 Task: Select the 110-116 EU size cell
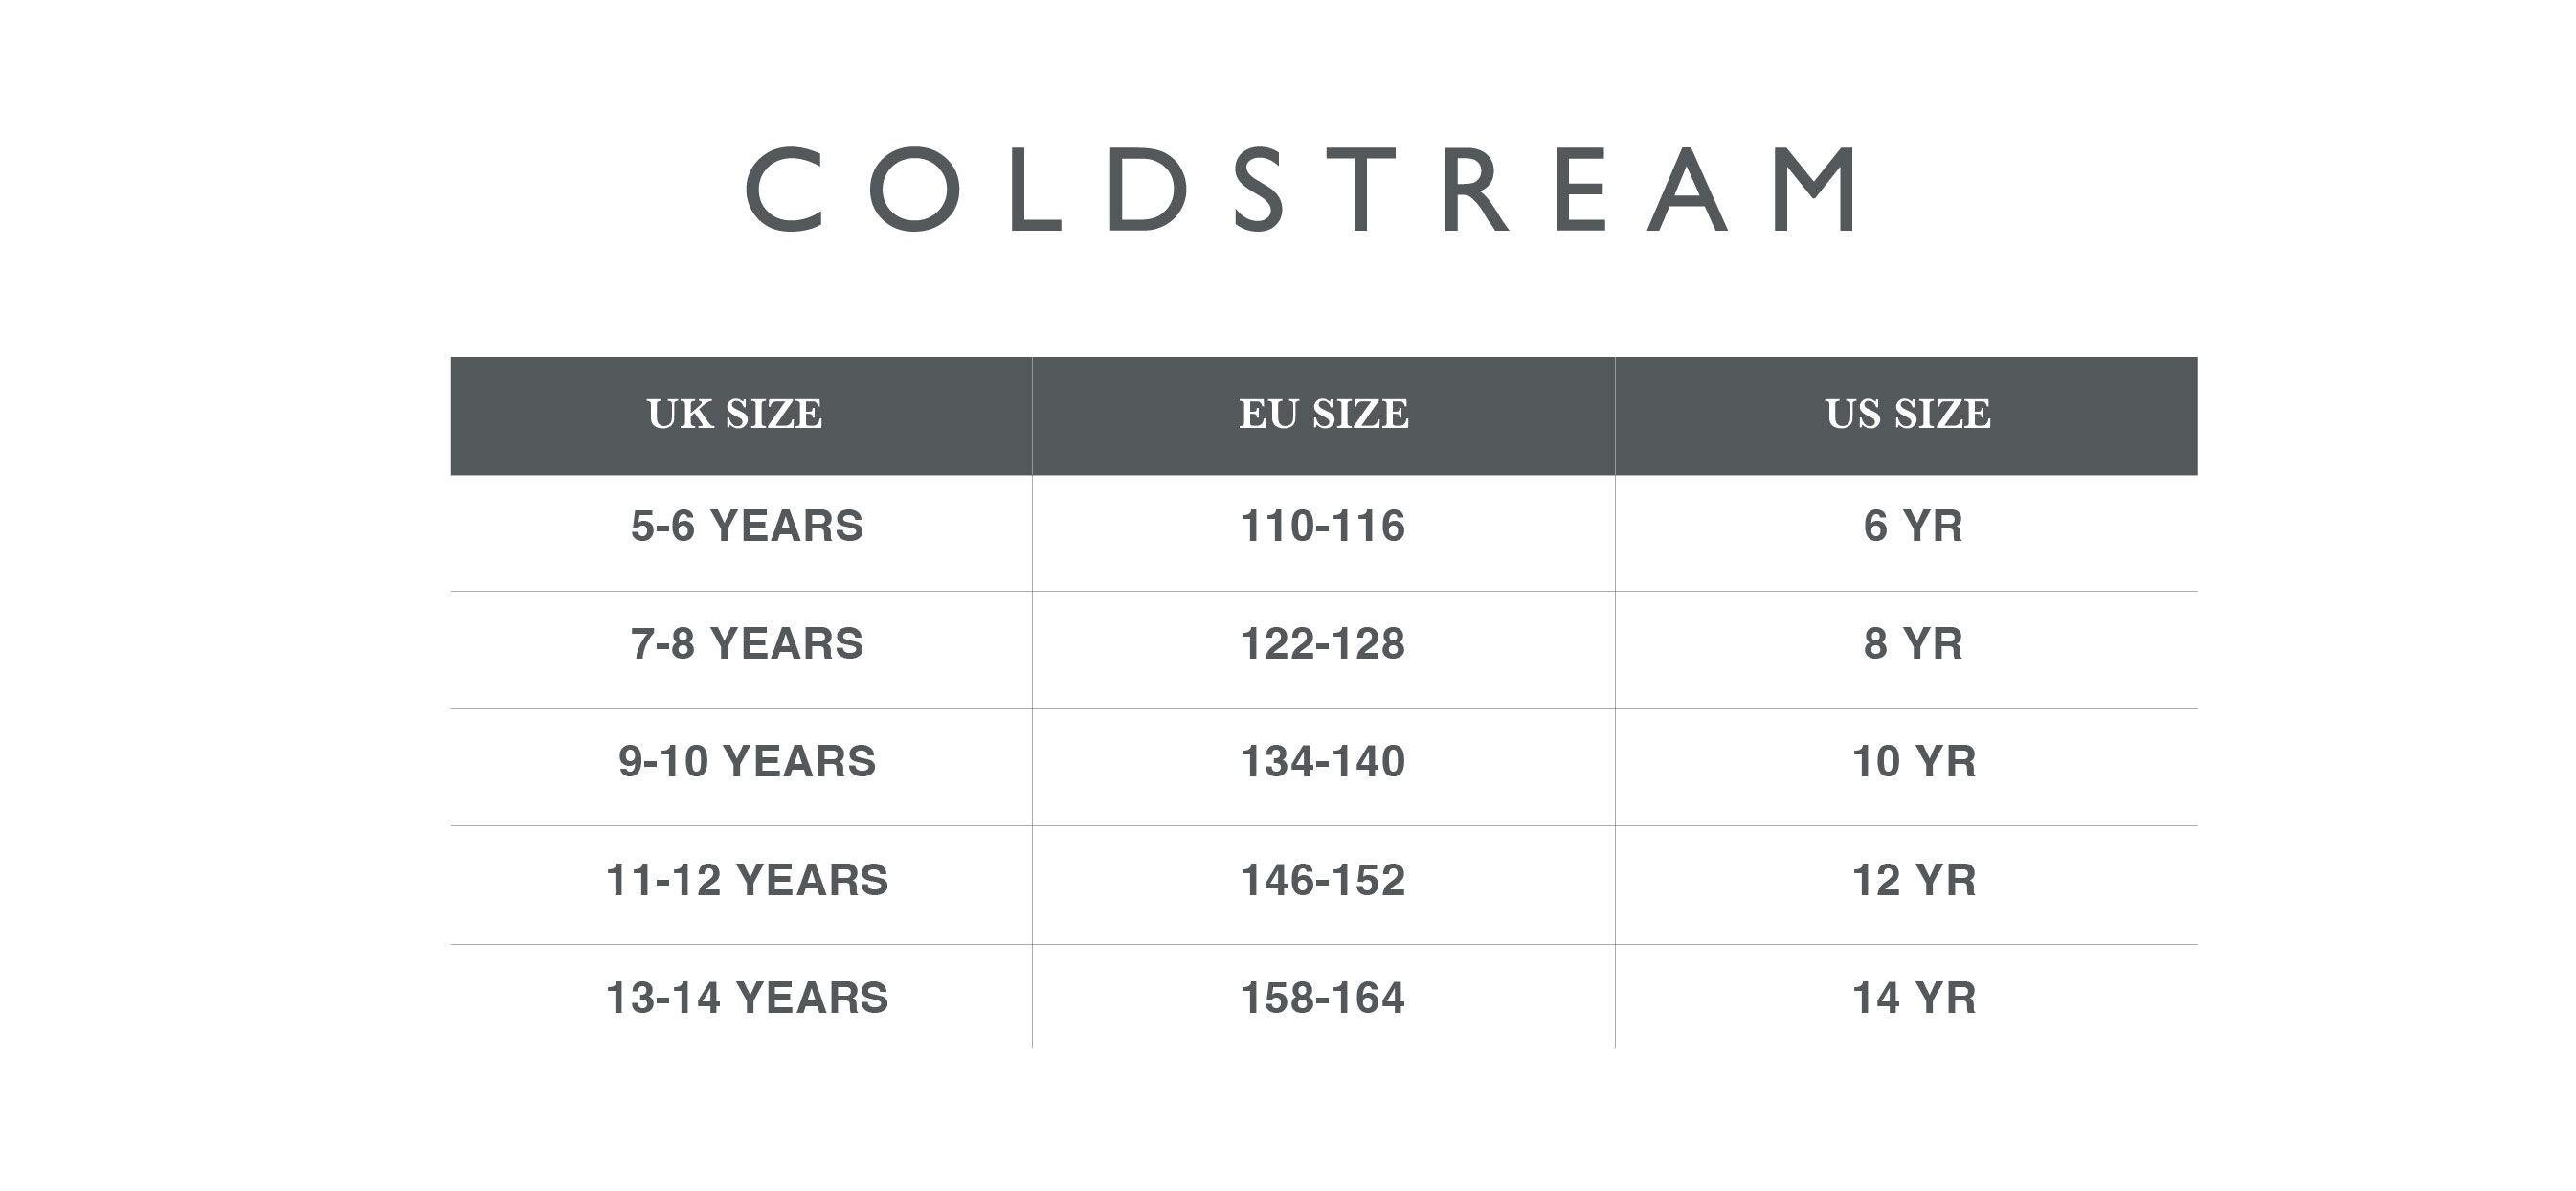(1323, 526)
